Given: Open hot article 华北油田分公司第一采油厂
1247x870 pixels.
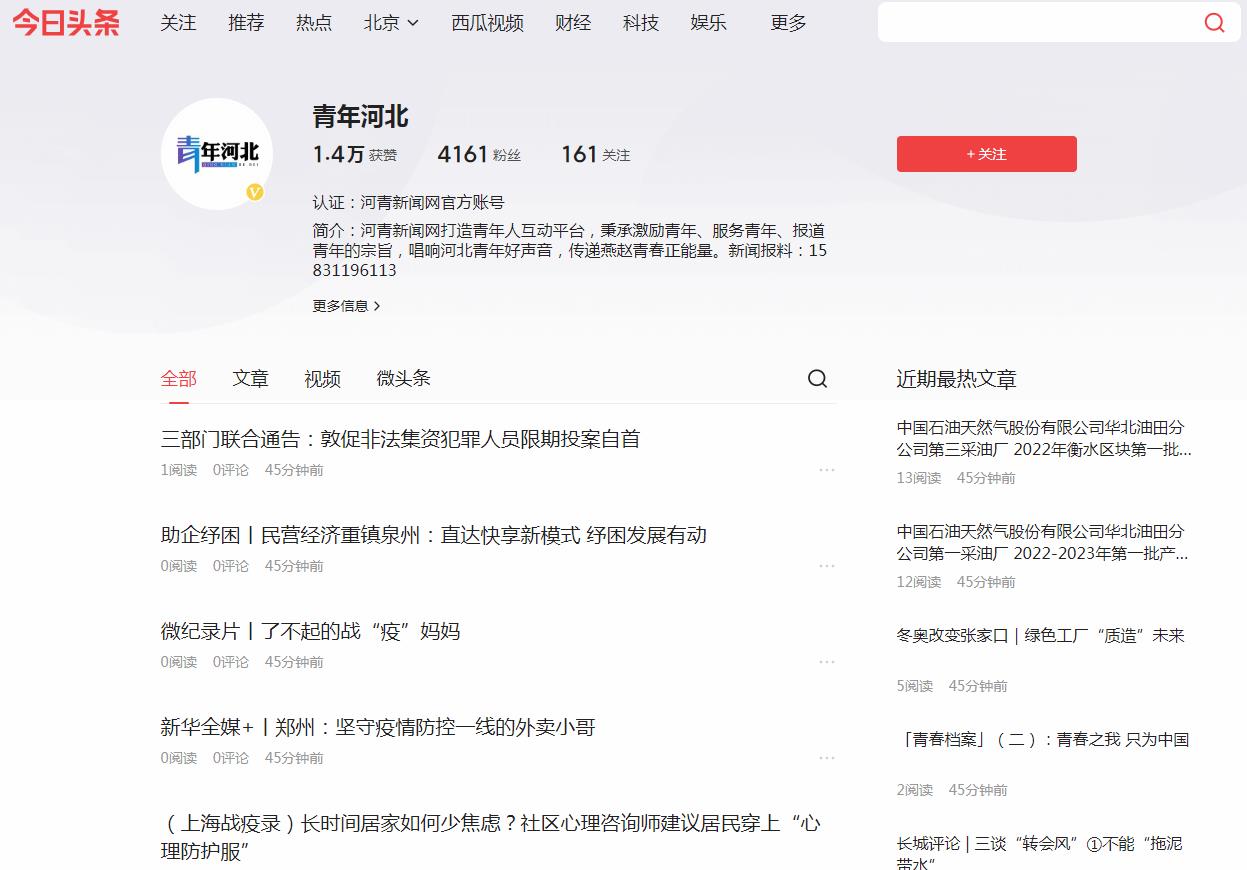Looking at the screenshot, I should point(1042,542).
